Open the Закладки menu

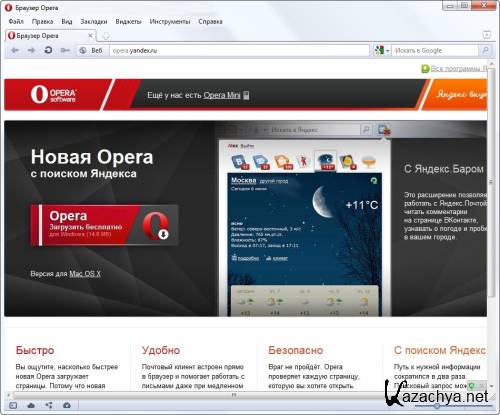point(94,22)
